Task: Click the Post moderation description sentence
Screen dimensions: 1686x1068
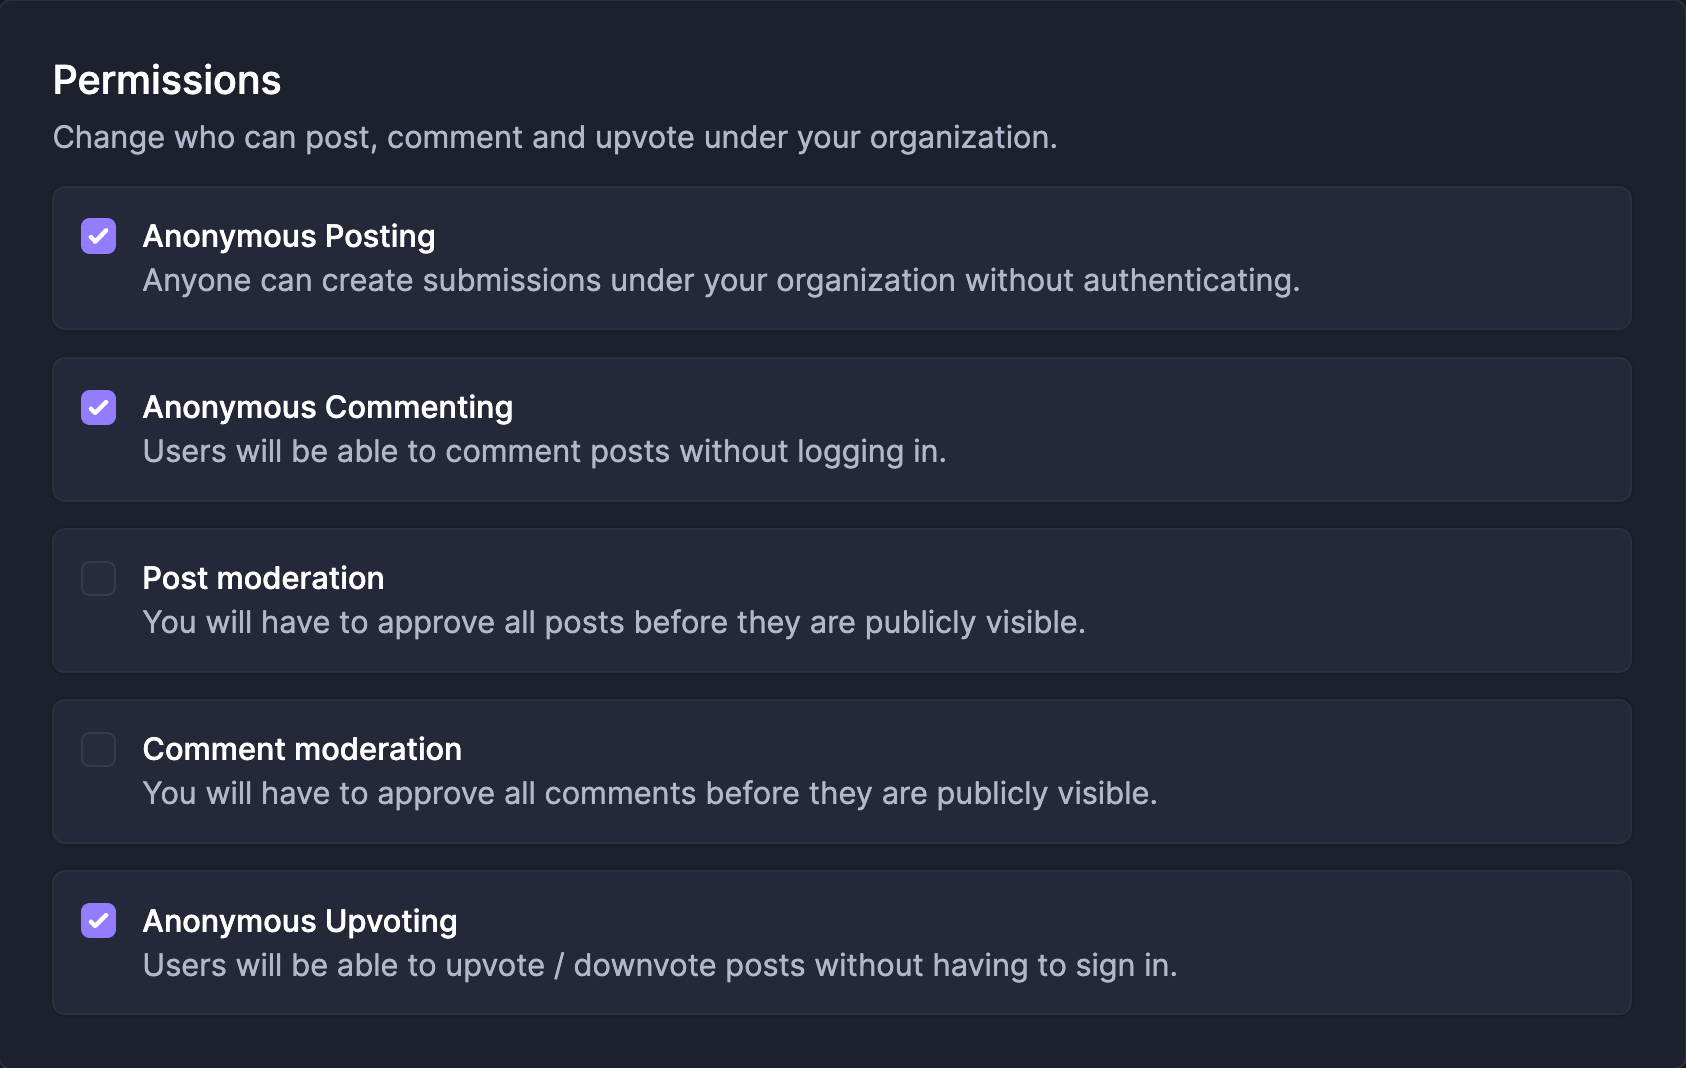Action: pos(614,622)
